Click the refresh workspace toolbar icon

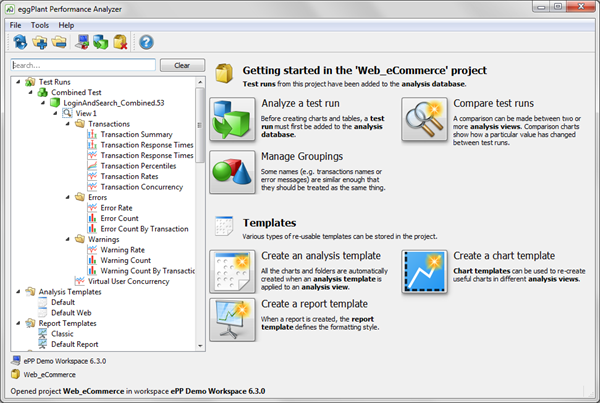[x=20, y=42]
